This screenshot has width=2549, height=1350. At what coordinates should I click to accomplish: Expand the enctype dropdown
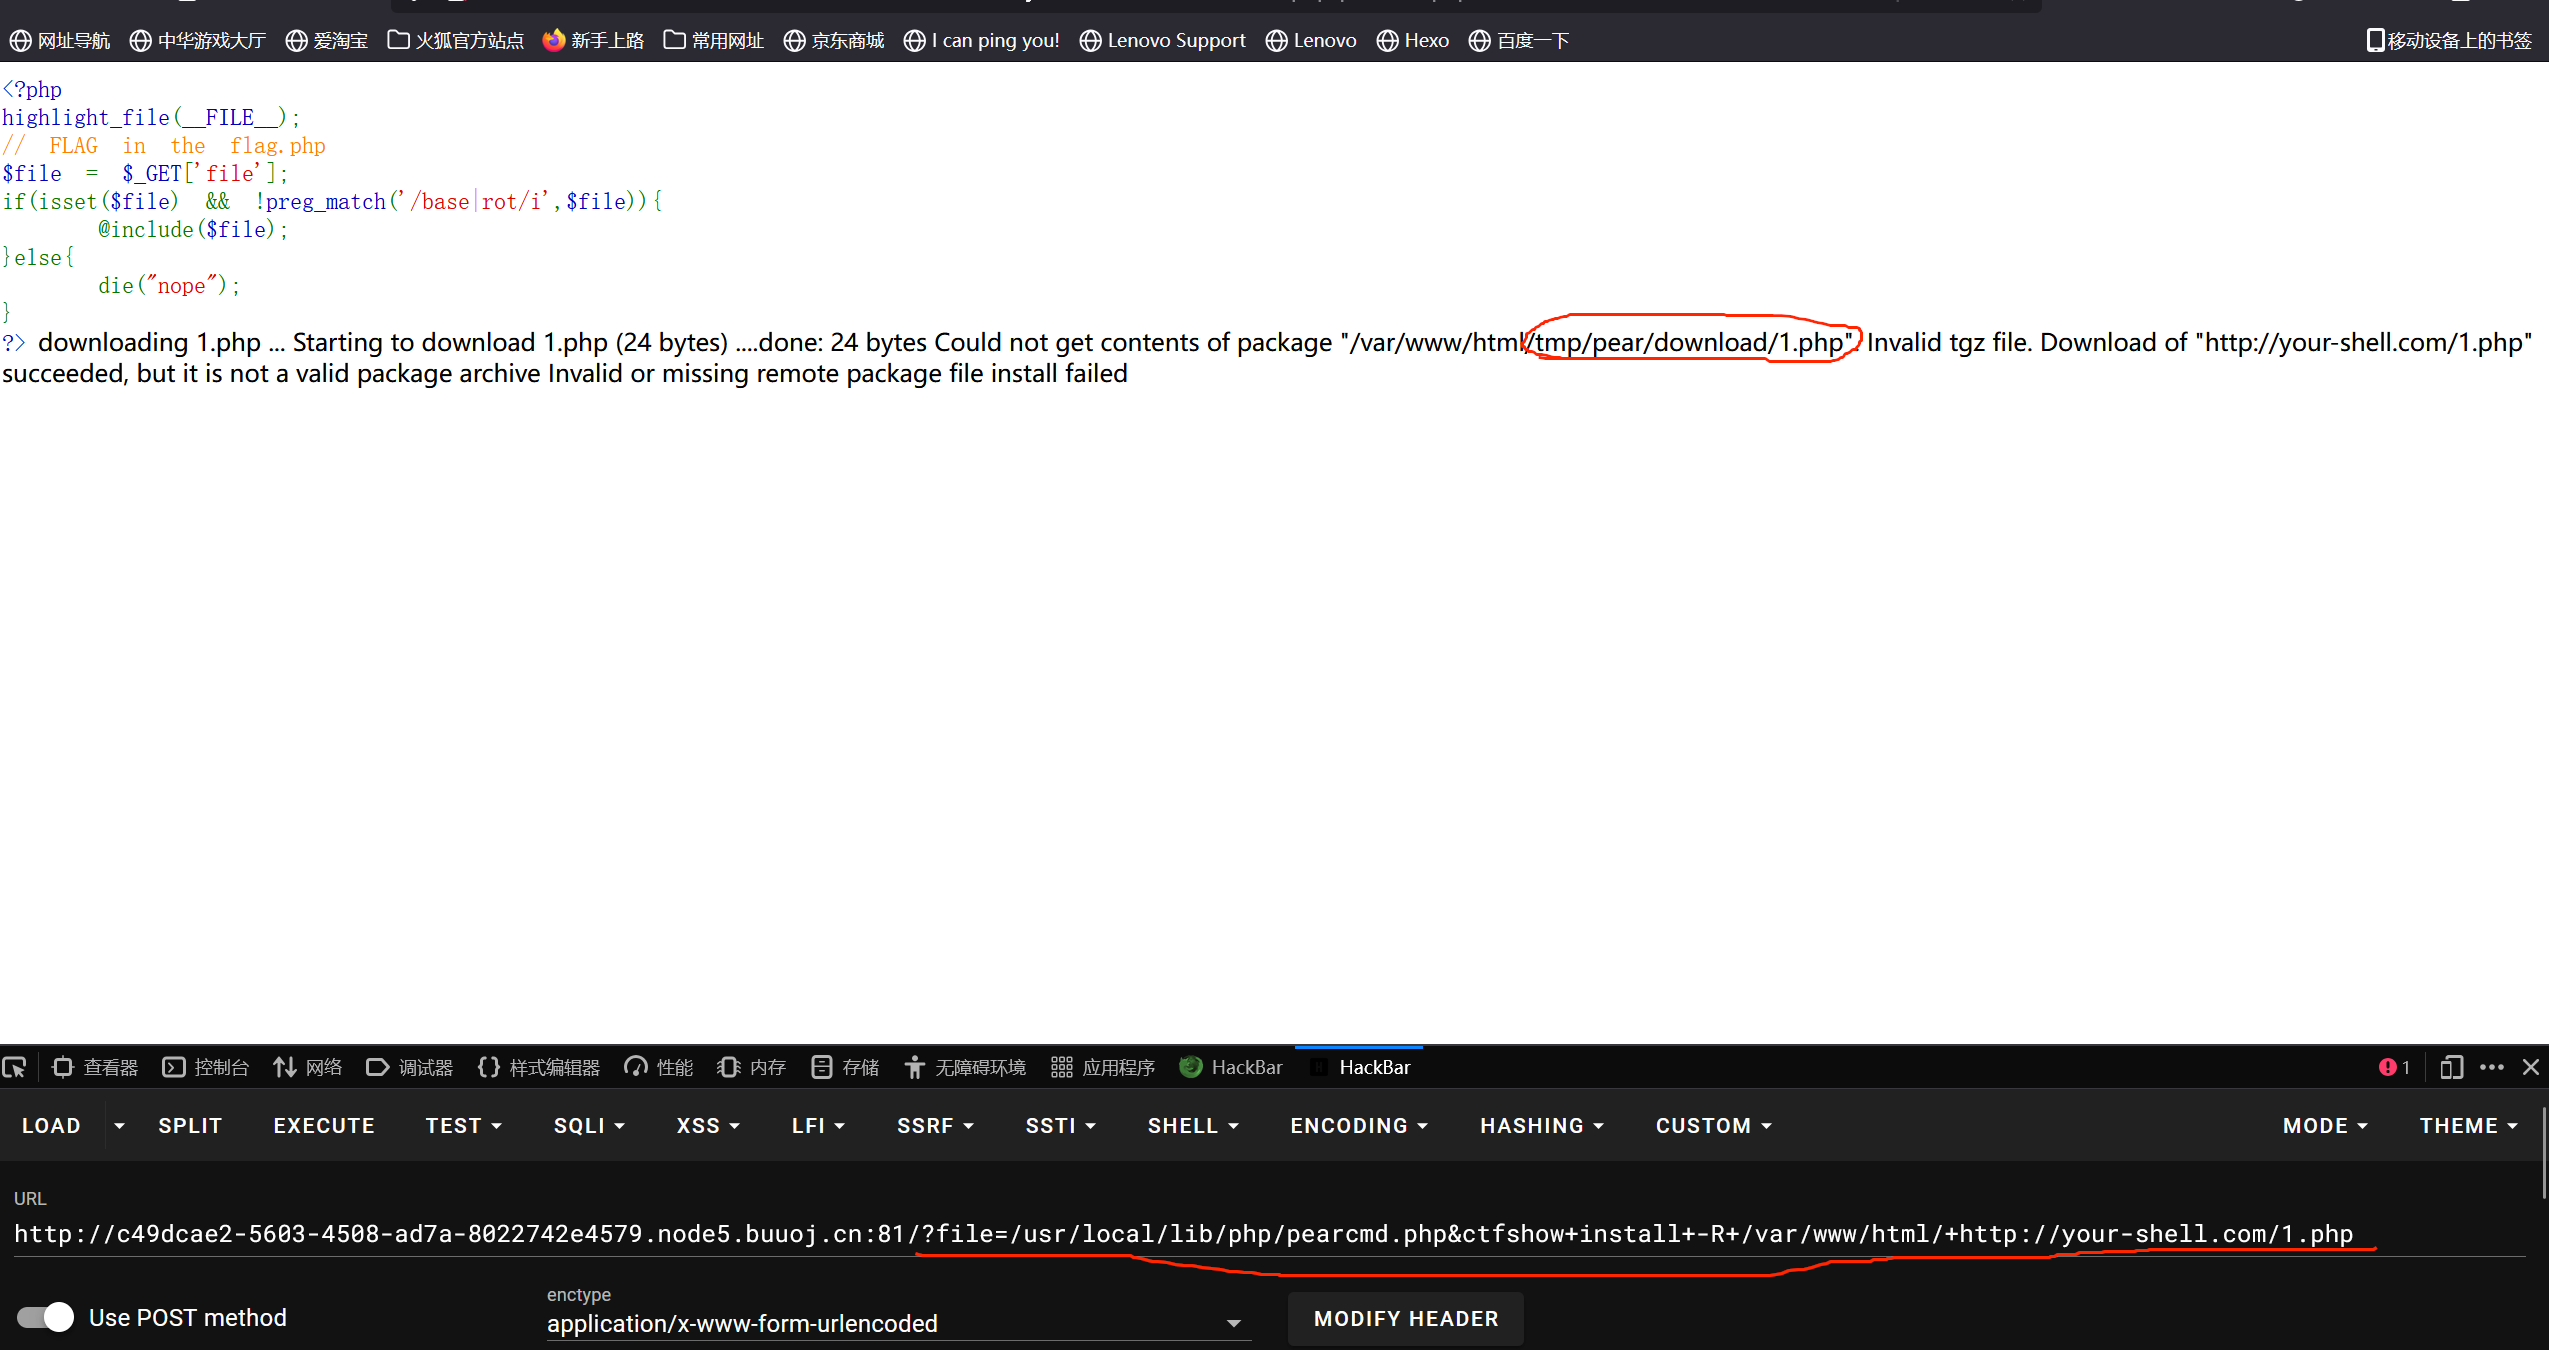1233,1323
